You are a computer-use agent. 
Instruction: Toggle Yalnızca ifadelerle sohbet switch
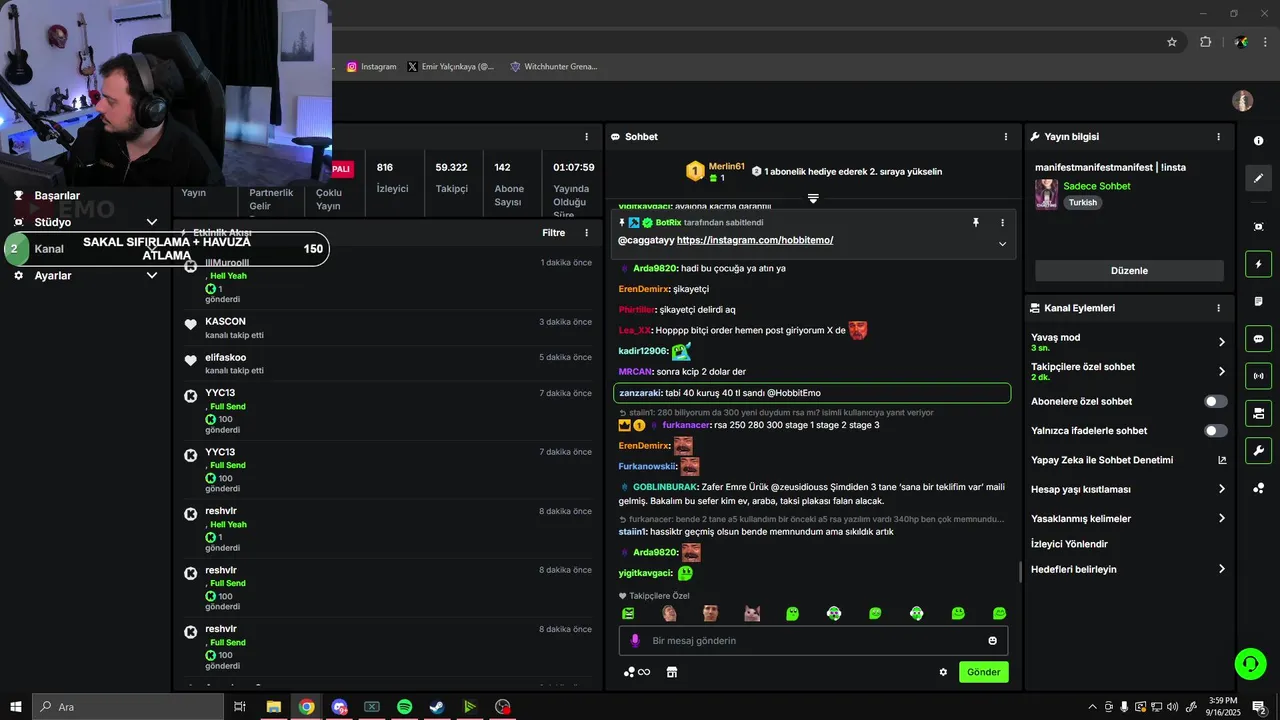(1215, 431)
